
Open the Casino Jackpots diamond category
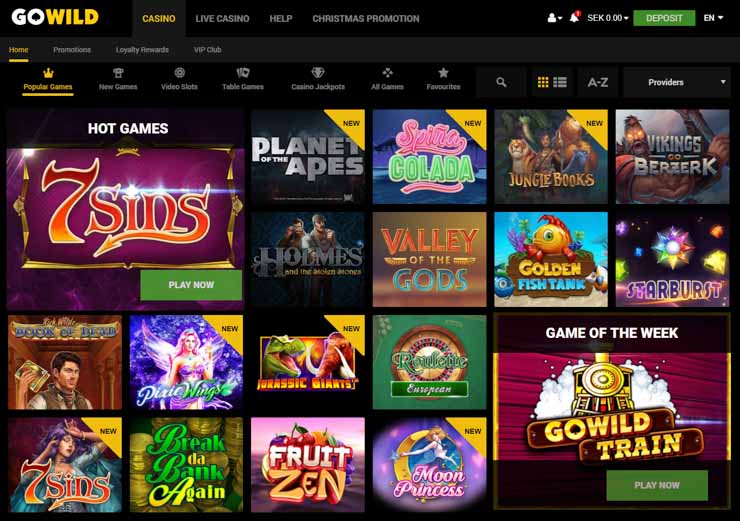pos(318,80)
